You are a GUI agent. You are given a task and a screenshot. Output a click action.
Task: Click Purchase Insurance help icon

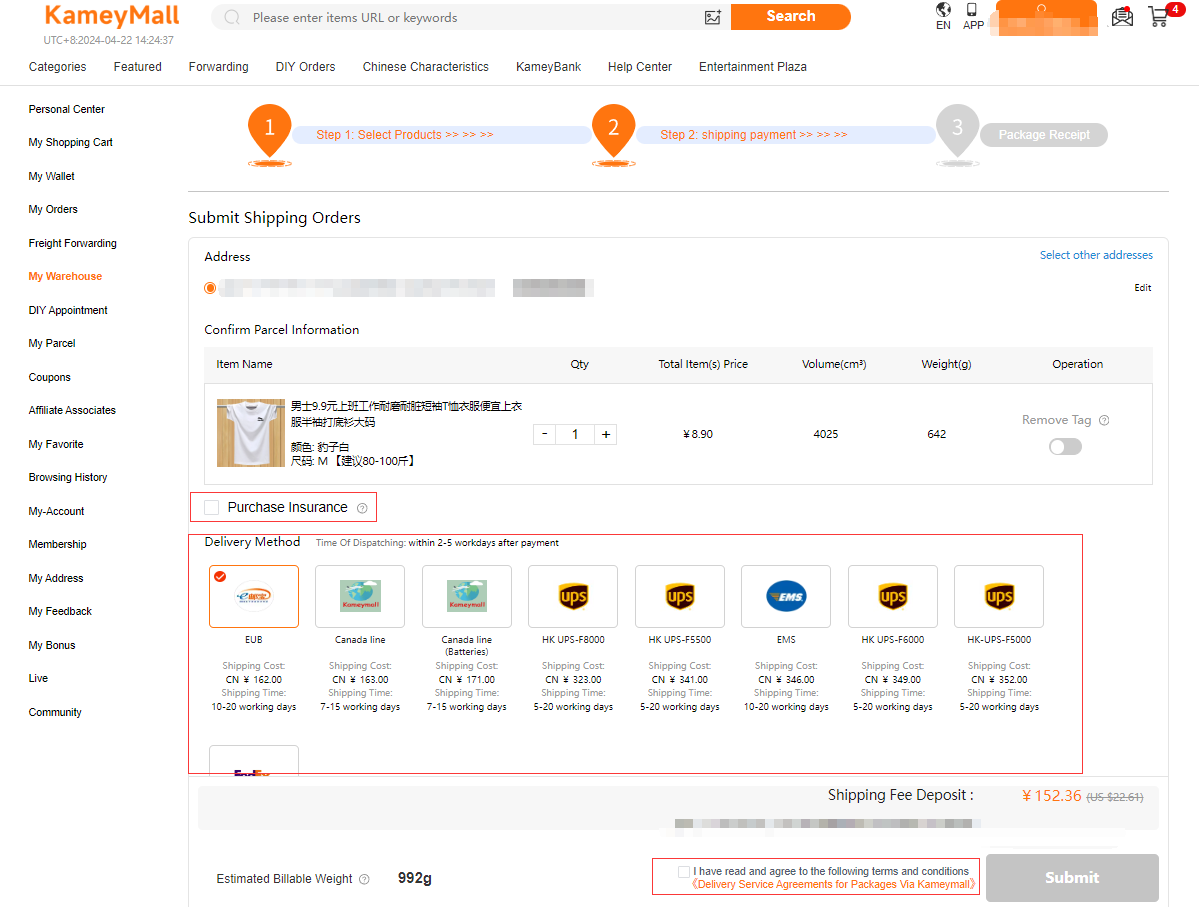coord(362,509)
